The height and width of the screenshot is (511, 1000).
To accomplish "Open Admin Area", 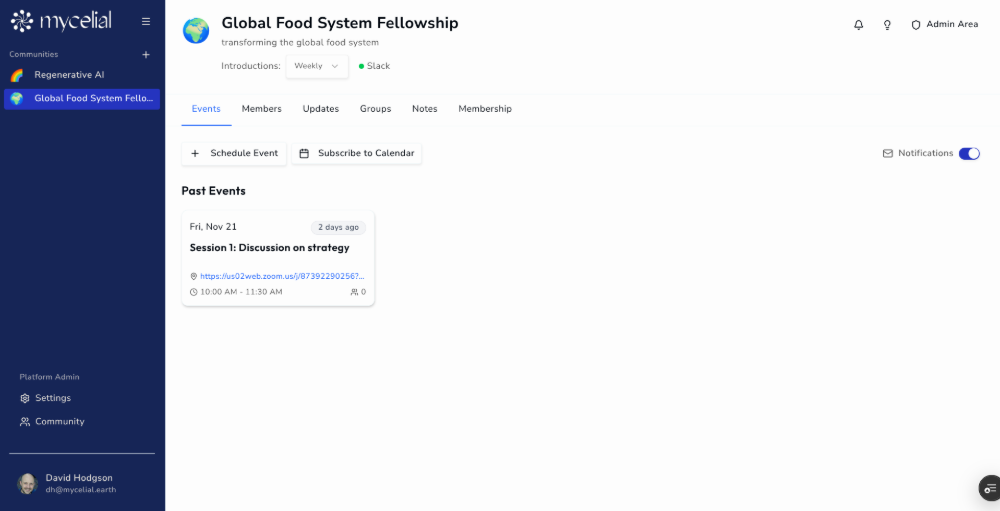I will pos(944,25).
